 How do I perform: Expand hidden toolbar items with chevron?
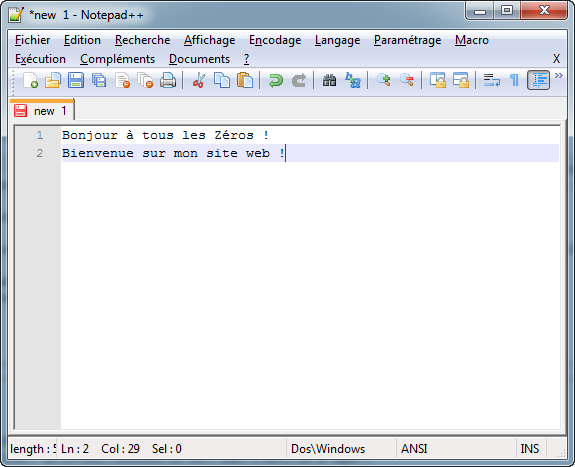[558, 76]
